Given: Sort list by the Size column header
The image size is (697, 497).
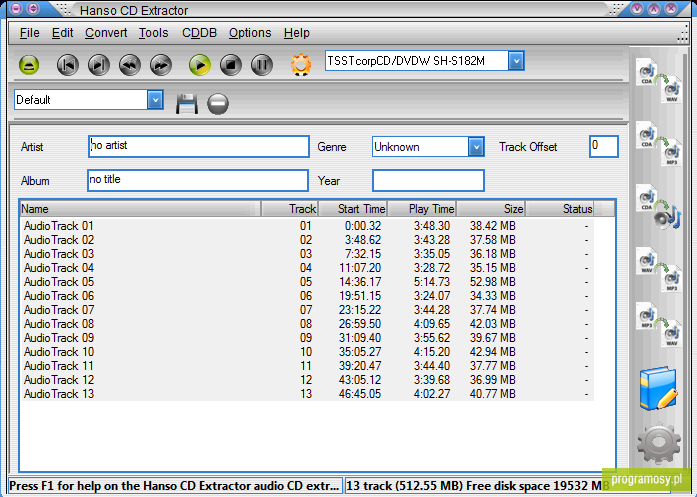Looking at the screenshot, I should pos(491,208).
